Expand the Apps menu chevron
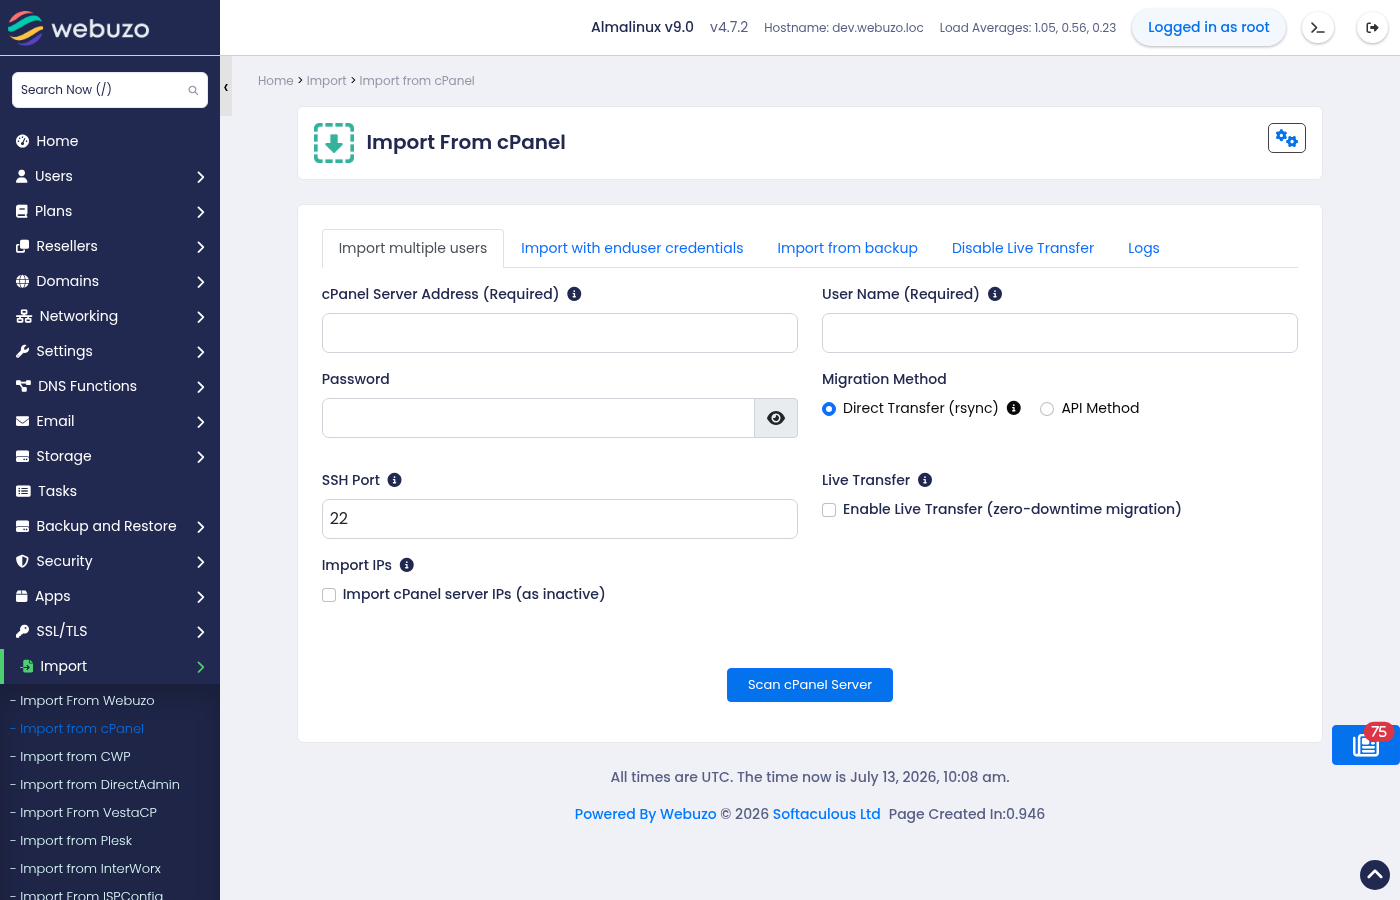1400x900 pixels. (201, 597)
